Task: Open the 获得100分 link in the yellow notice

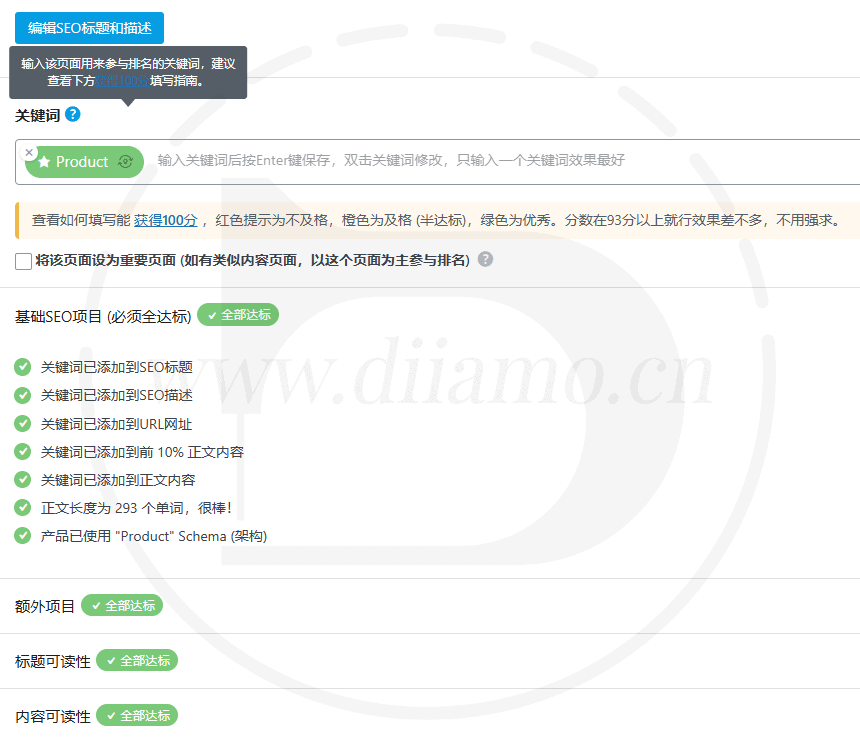Action: (165, 220)
